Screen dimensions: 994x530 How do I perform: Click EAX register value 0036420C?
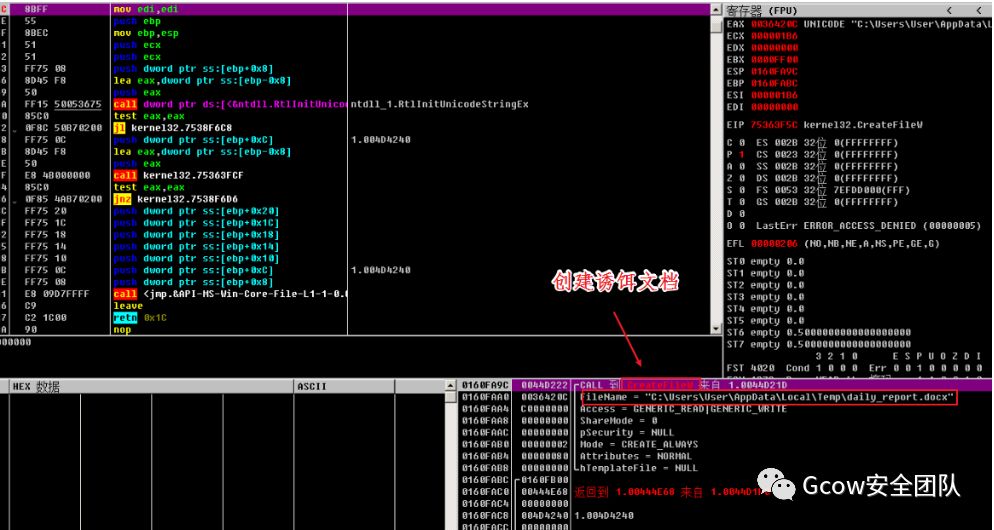click(775, 24)
